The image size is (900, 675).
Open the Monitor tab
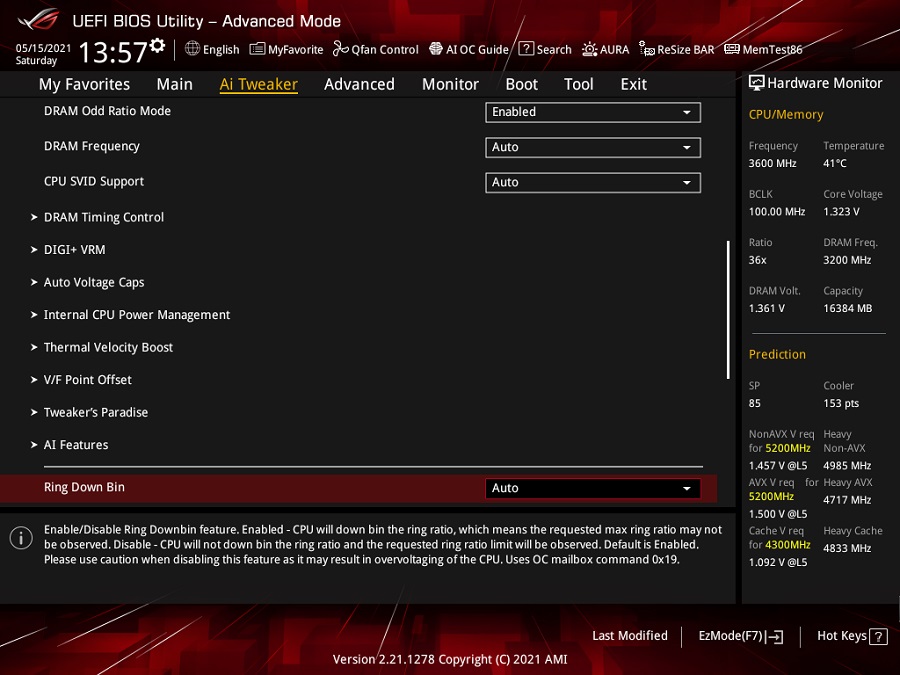(x=451, y=84)
